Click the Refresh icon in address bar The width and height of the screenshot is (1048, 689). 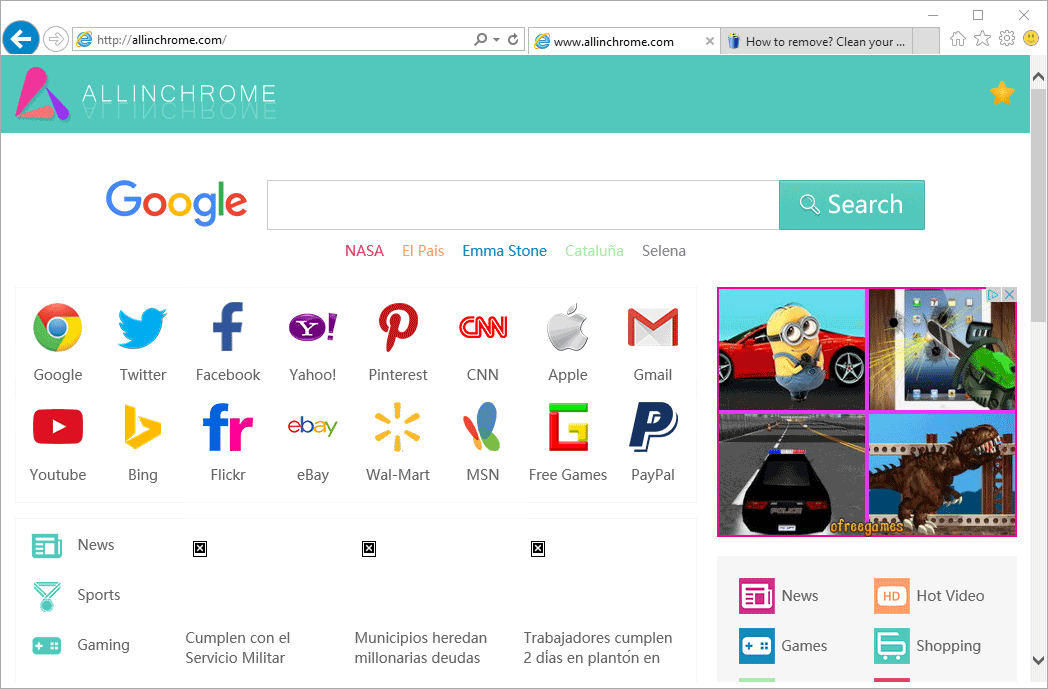click(x=513, y=39)
